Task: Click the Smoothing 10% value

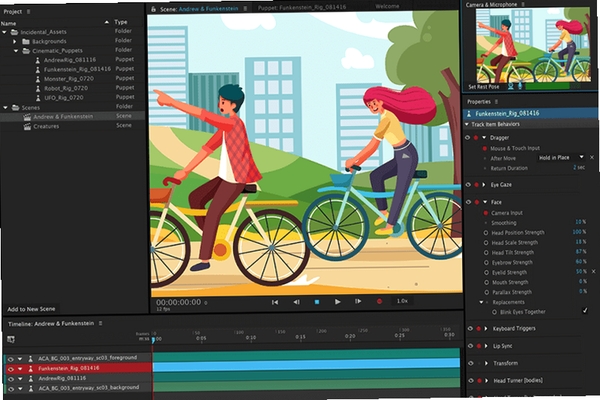Action: pyautogui.click(x=580, y=222)
